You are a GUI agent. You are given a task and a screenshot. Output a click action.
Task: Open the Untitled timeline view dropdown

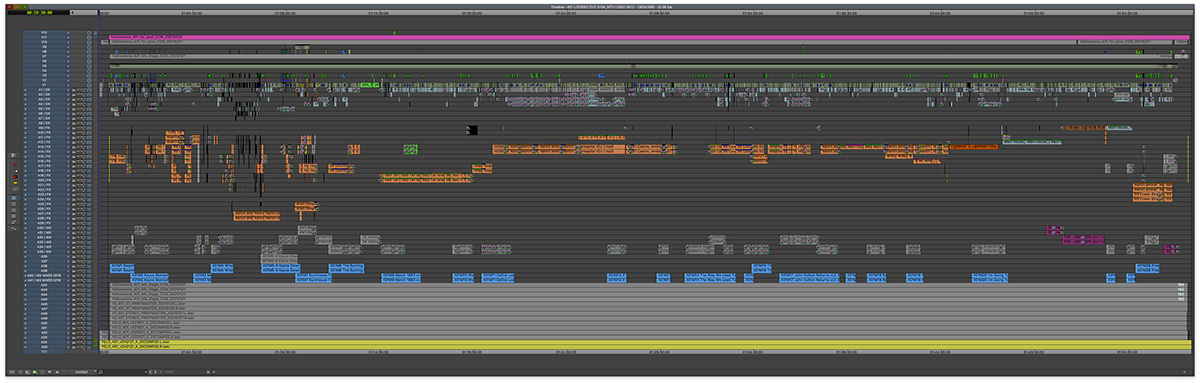[81, 372]
